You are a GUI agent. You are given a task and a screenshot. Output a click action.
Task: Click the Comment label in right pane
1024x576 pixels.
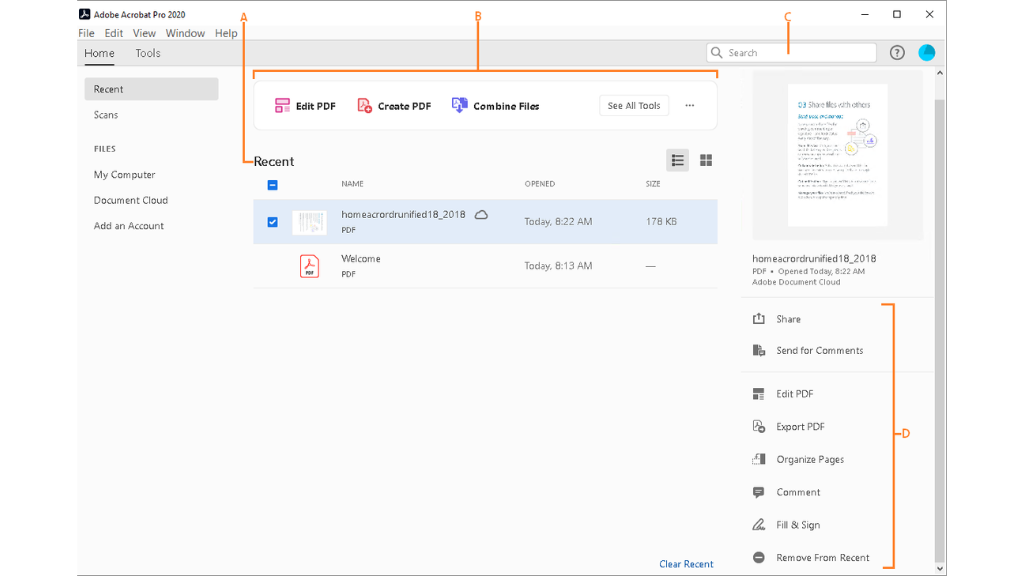coord(798,492)
